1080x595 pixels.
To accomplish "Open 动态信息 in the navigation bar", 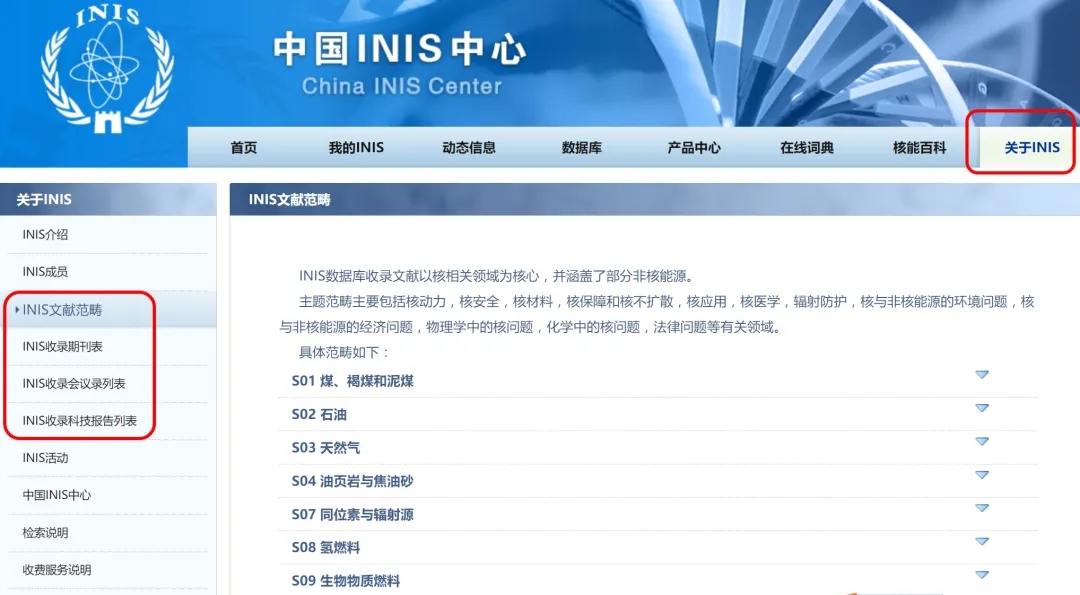I will (469, 147).
